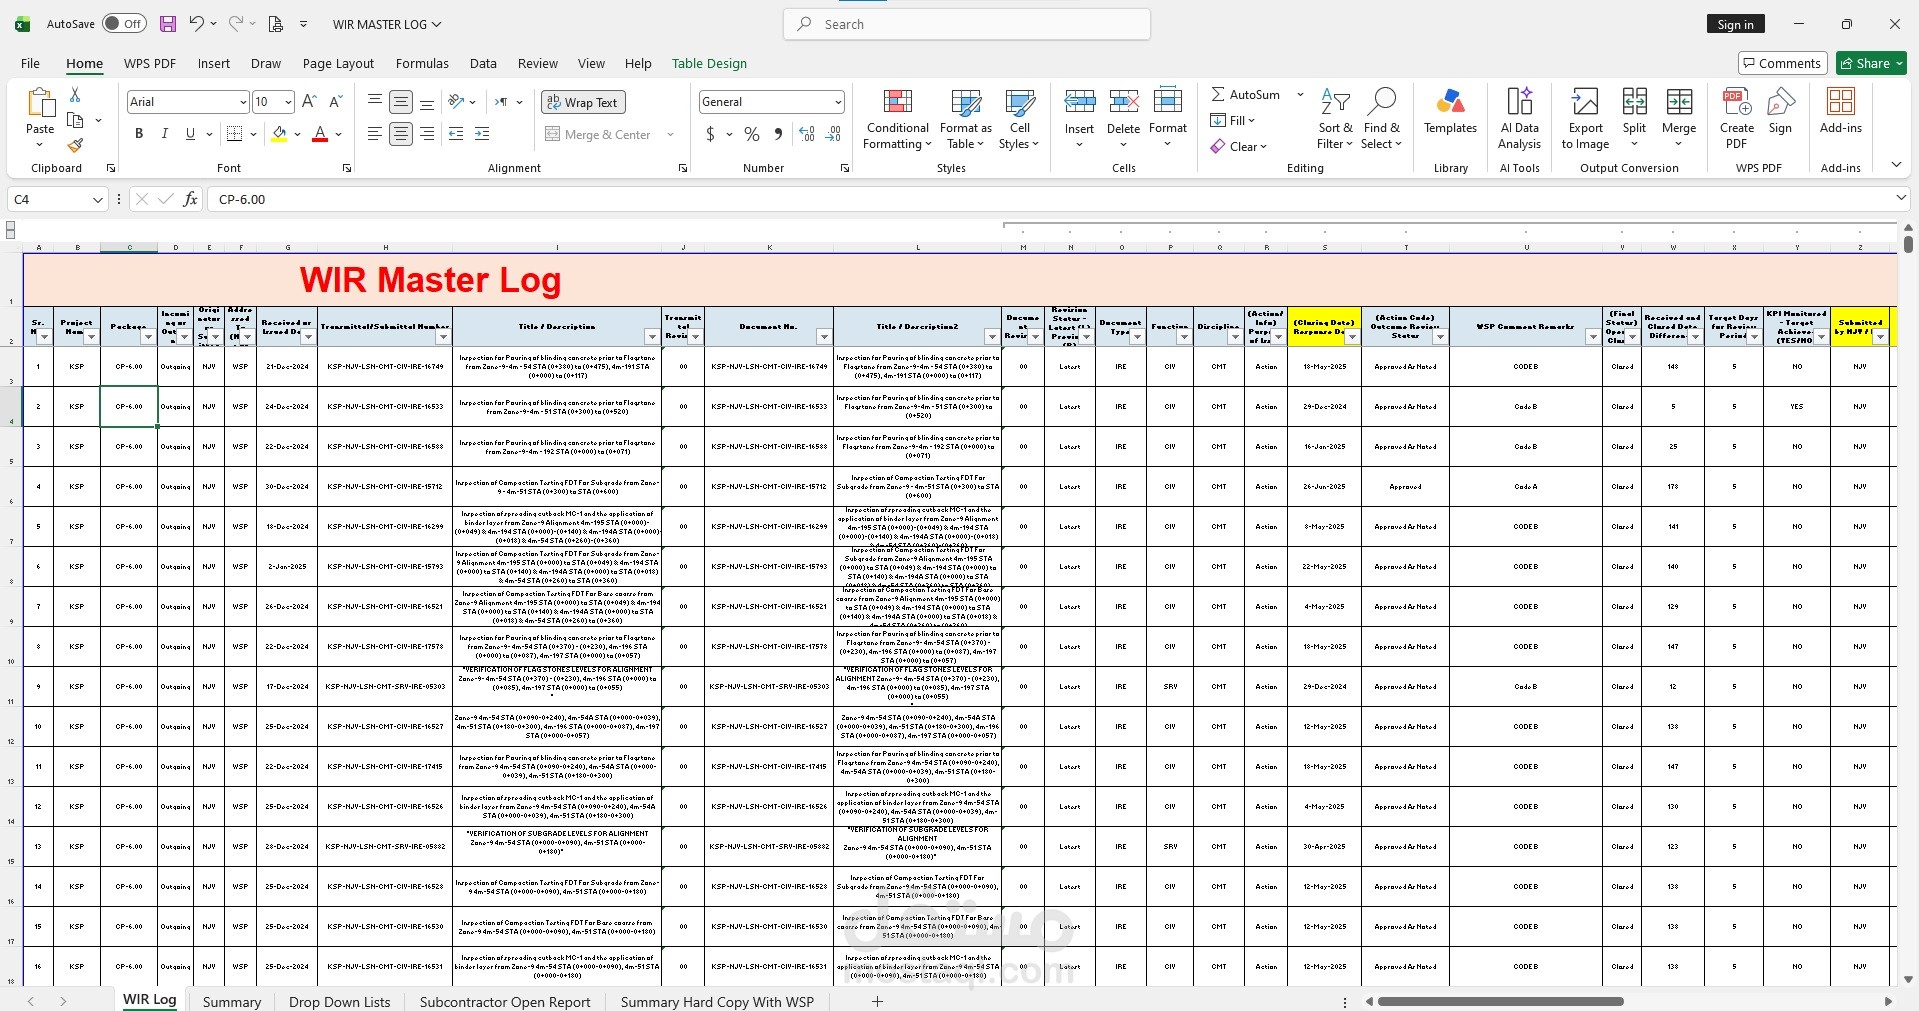Click the Paste clipboard icon
The height and width of the screenshot is (1011, 1919).
coord(40,104)
